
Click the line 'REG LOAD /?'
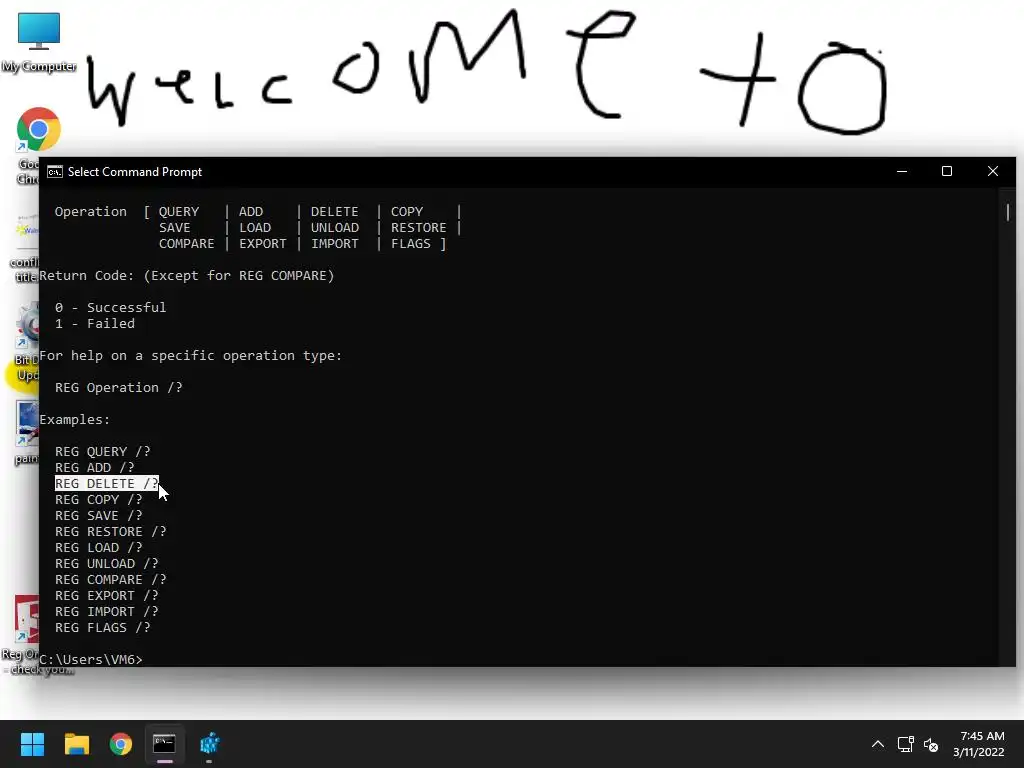pyautogui.click(x=99, y=547)
